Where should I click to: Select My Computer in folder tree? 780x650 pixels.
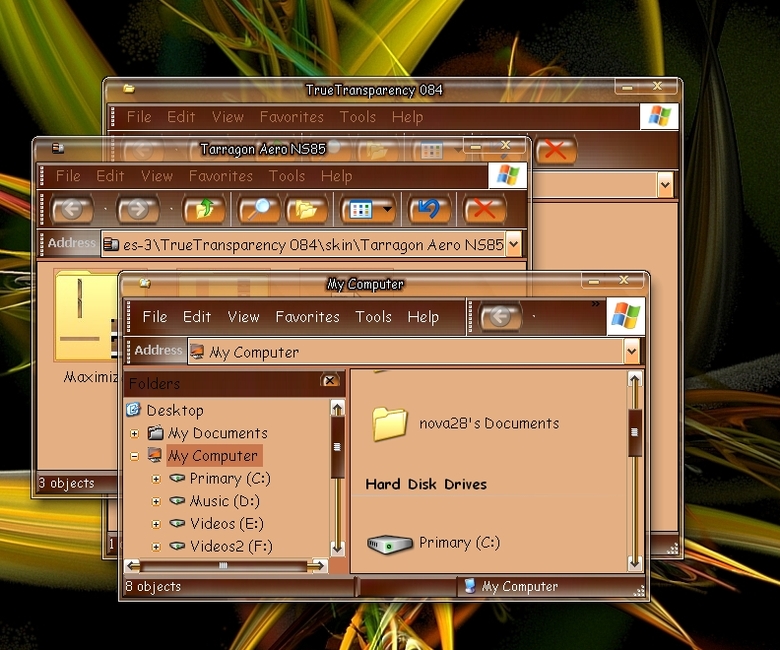(212, 456)
